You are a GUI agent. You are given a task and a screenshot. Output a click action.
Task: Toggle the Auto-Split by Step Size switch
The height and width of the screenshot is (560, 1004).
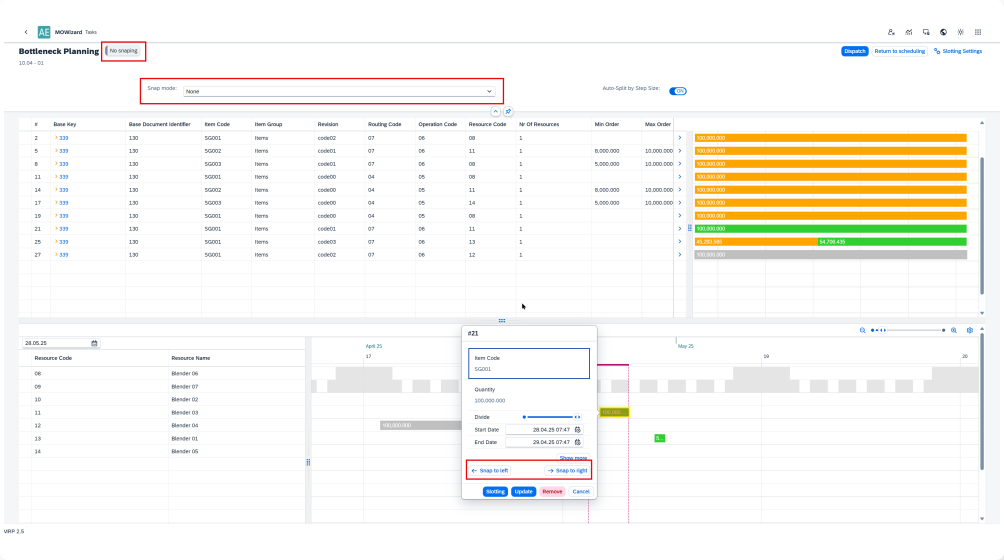click(x=679, y=90)
